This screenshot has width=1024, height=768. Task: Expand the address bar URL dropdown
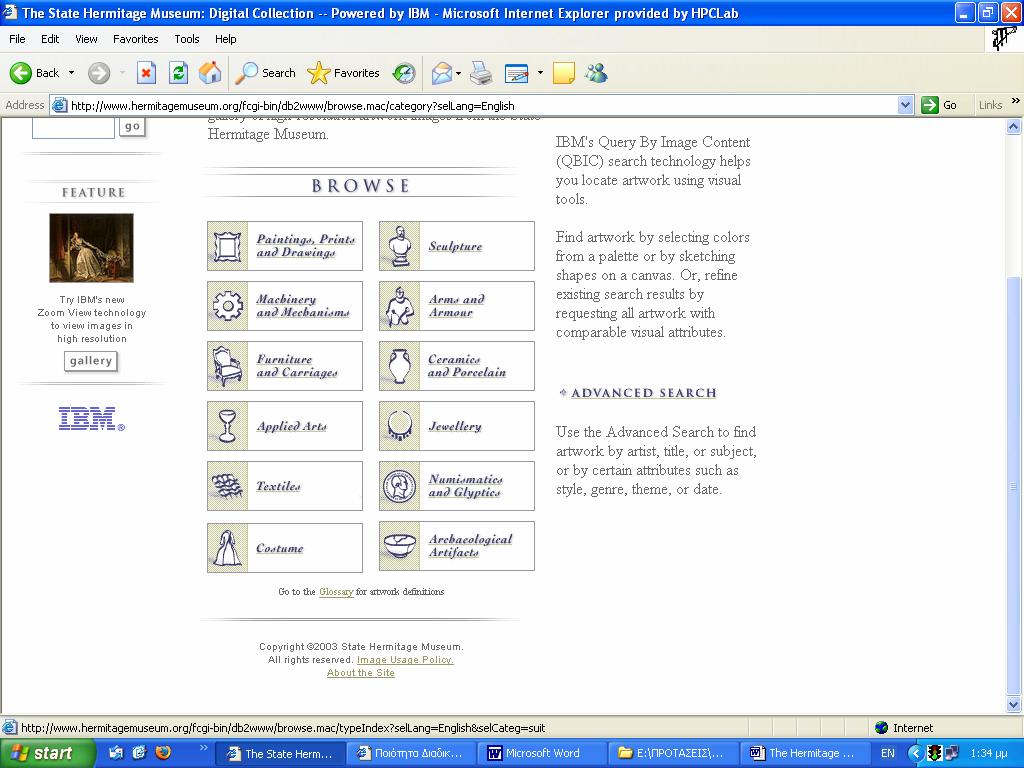905,105
